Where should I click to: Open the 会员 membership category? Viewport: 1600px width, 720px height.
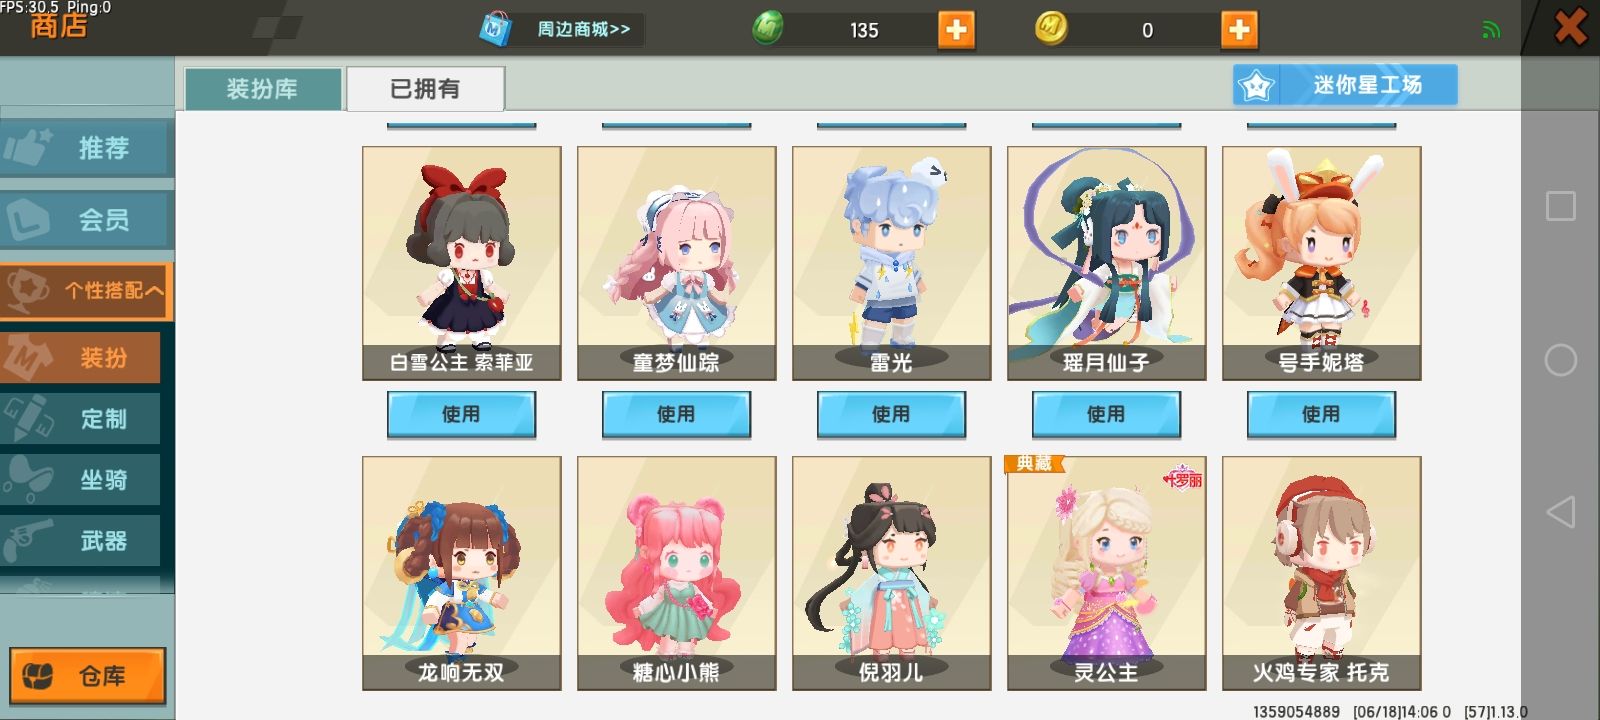pyautogui.click(x=87, y=219)
